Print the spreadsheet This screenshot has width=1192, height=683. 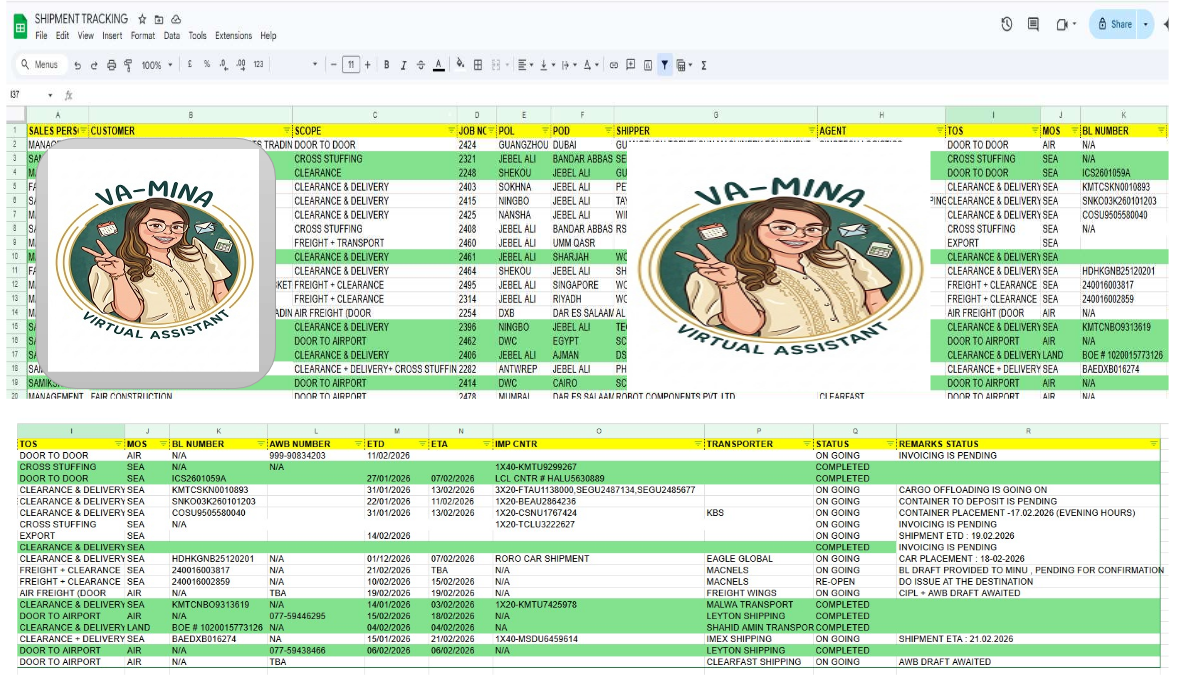tap(112, 65)
